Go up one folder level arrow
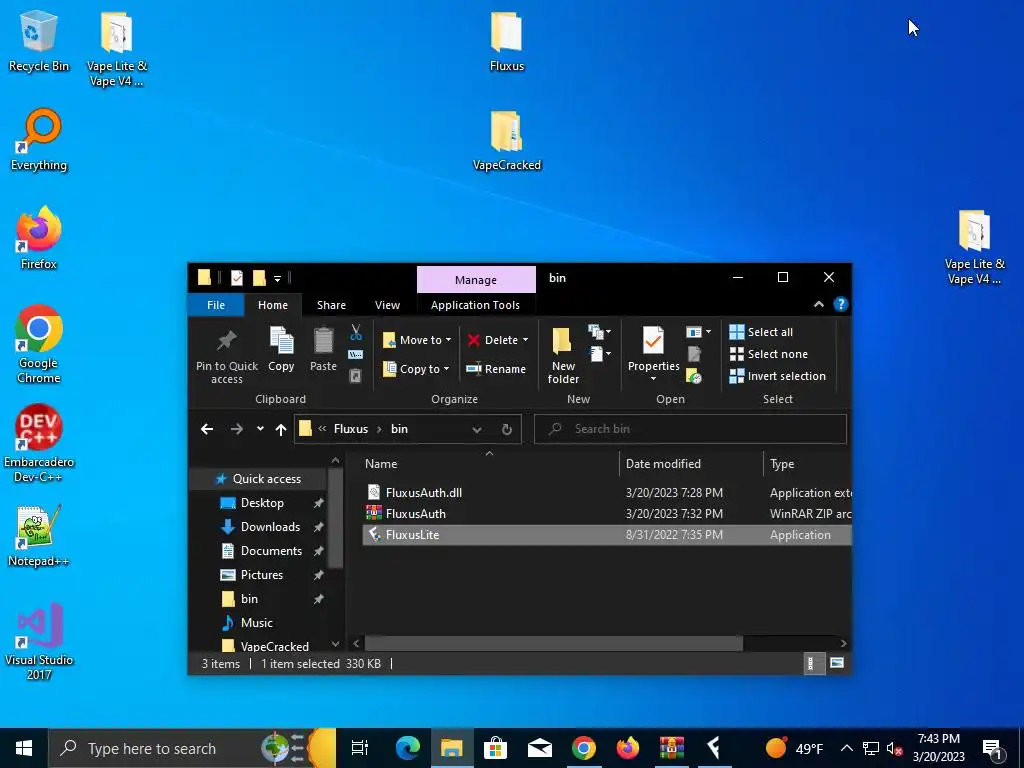Screen dimensions: 1024x768 click(x=281, y=429)
